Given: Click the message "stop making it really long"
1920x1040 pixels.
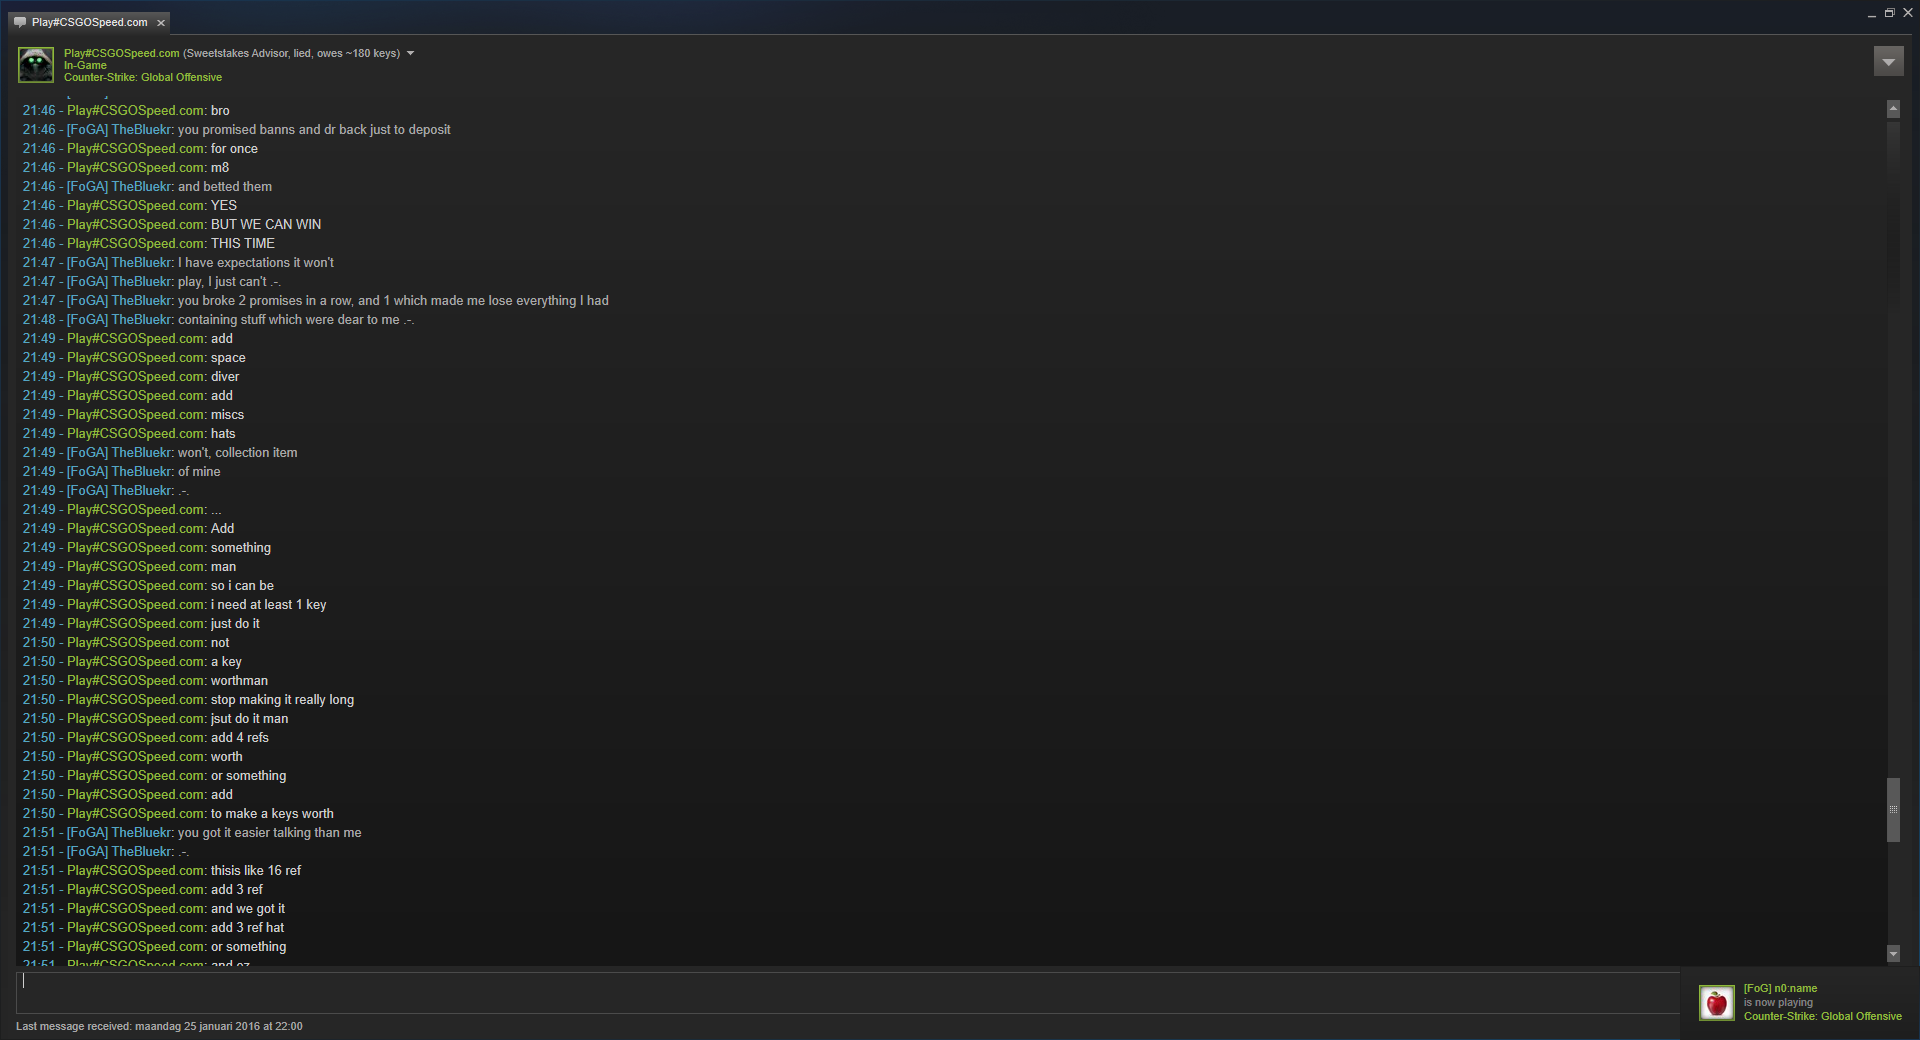Looking at the screenshot, I should [x=282, y=699].
